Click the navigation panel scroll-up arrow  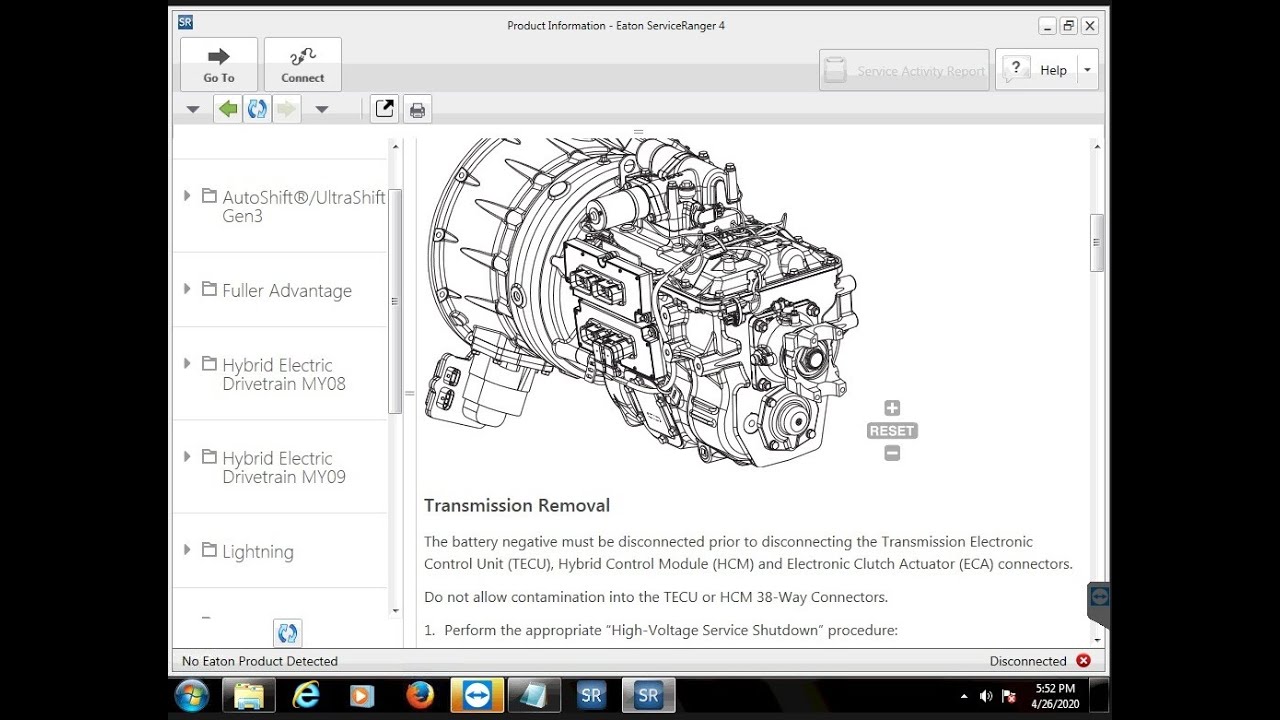395,147
